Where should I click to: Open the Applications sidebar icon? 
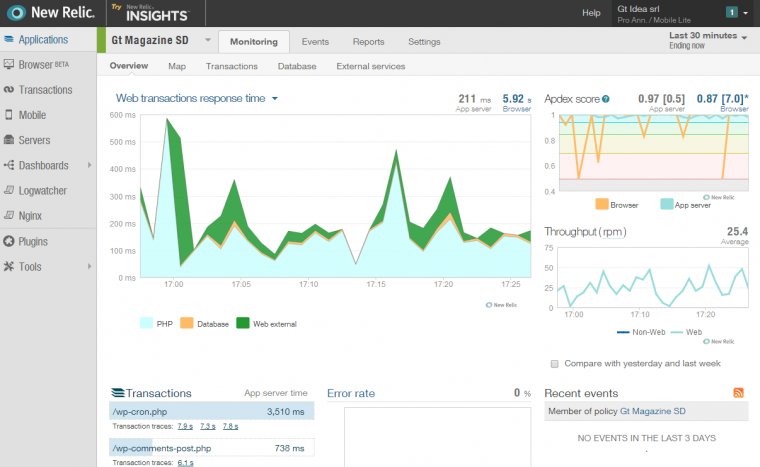point(9,39)
